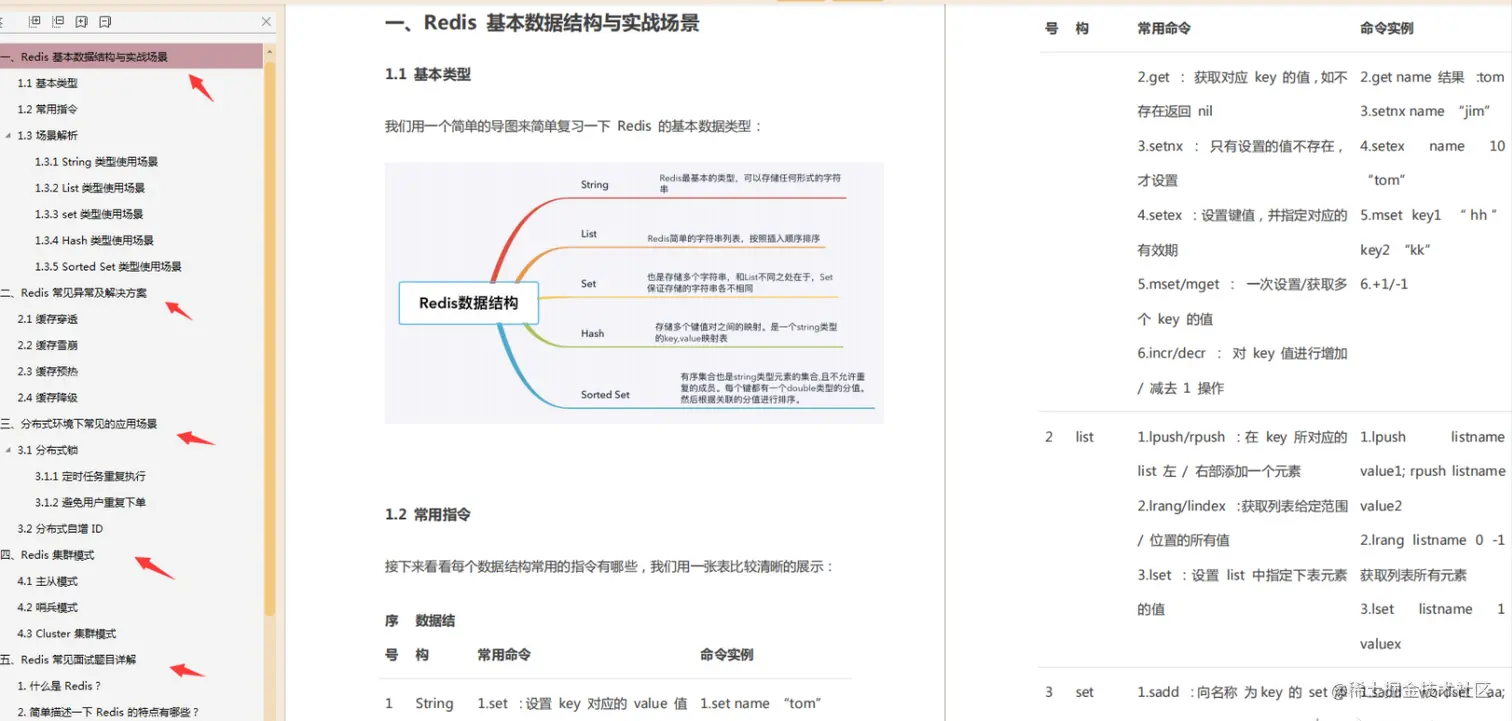Select outline item 二、Redis 常见异常及解决方案
Viewport: 1512px width, 721px height.
tap(74, 293)
